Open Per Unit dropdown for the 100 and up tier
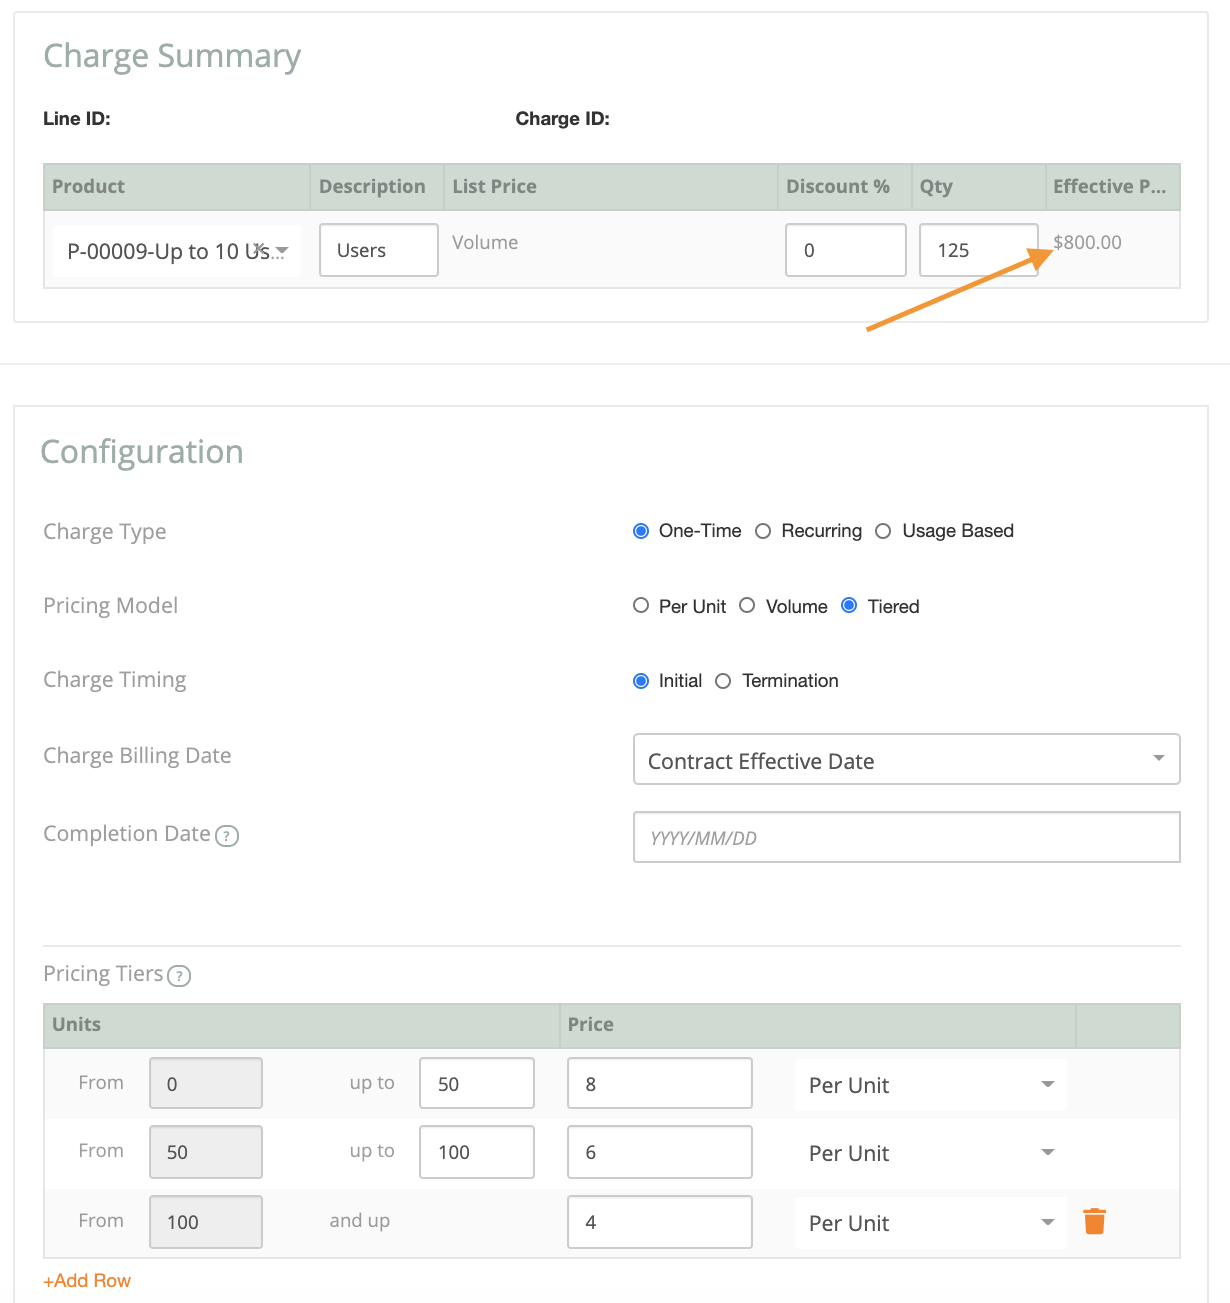Image resolution: width=1230 pixels, height=1303 pixels. (931, 1223)
